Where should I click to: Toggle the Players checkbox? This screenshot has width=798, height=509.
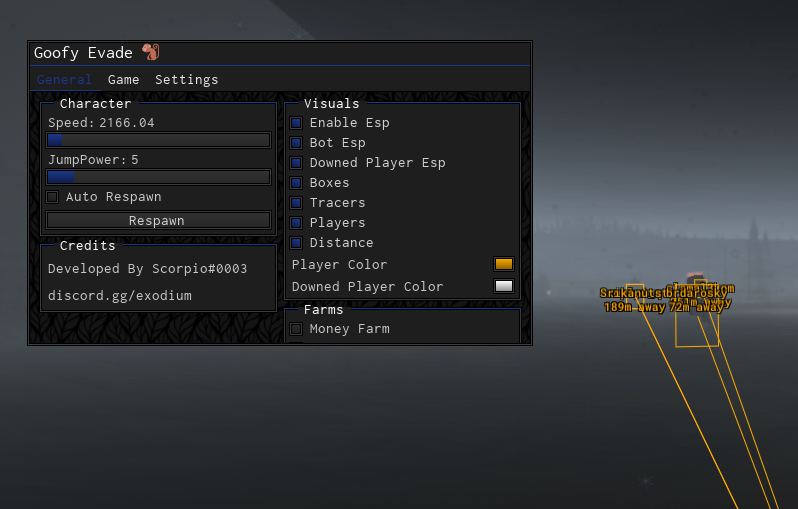[x=296, y=223]
